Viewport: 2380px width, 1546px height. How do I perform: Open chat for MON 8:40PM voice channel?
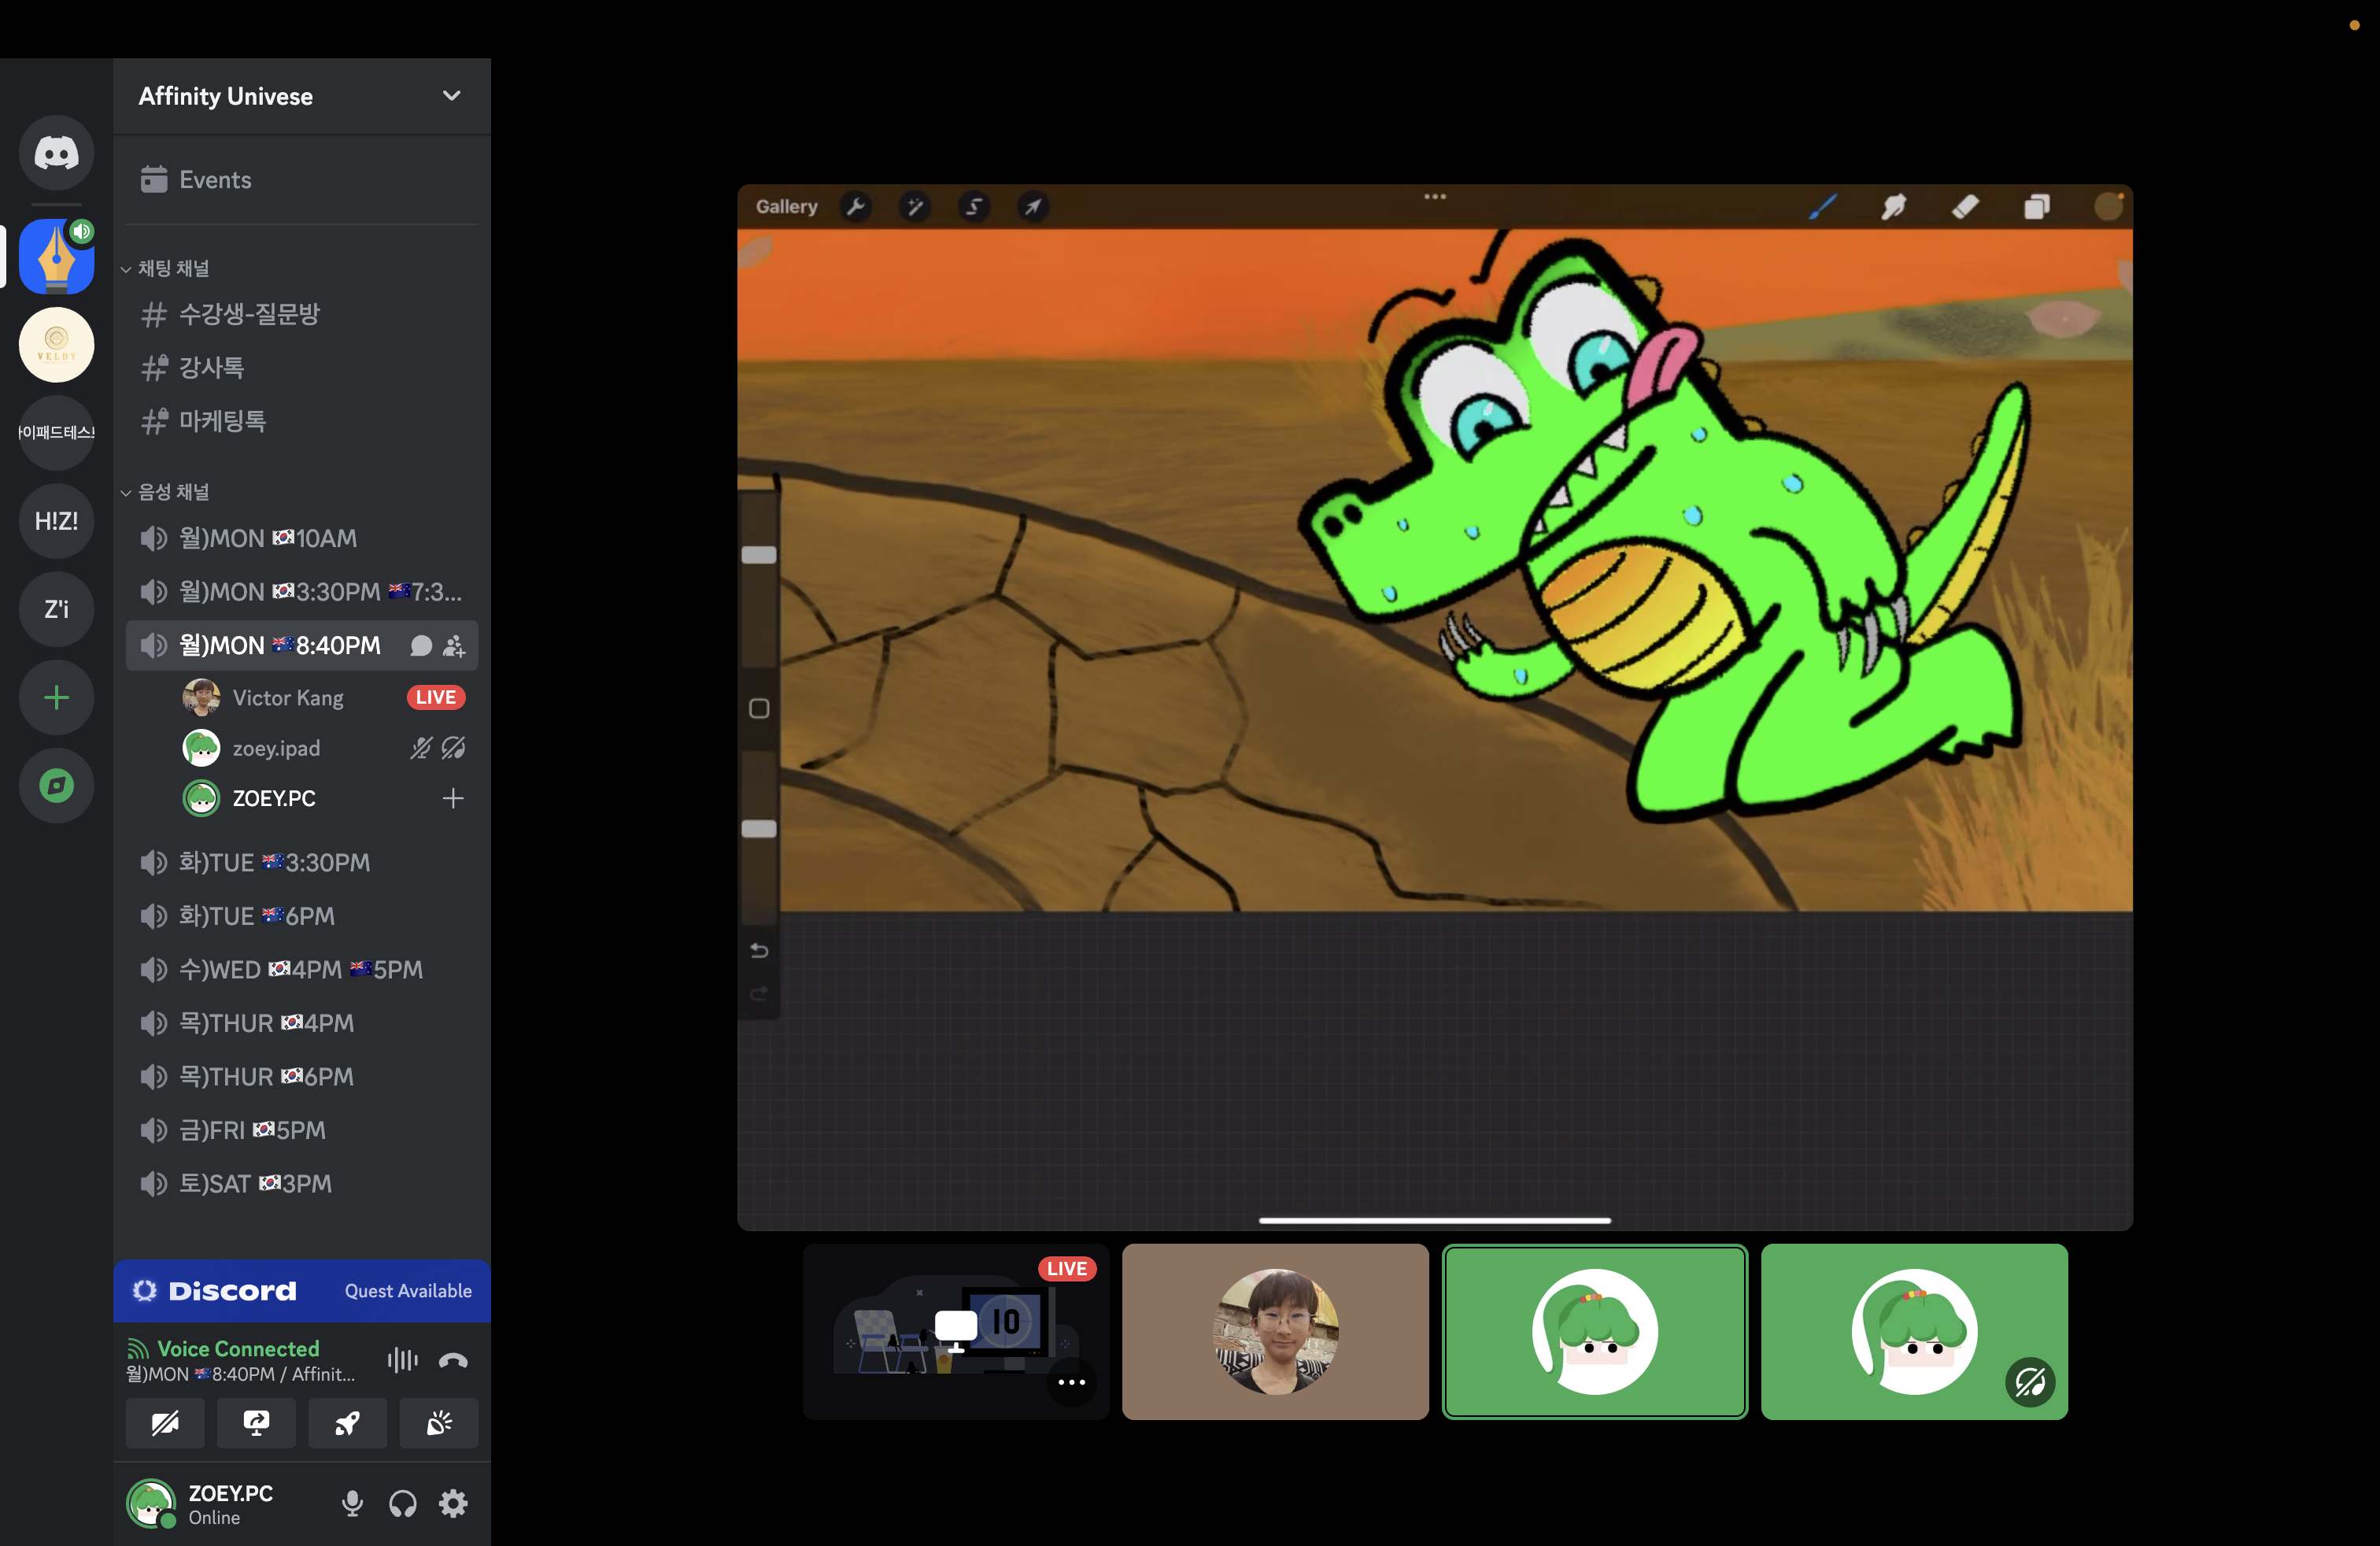point(421,646)
